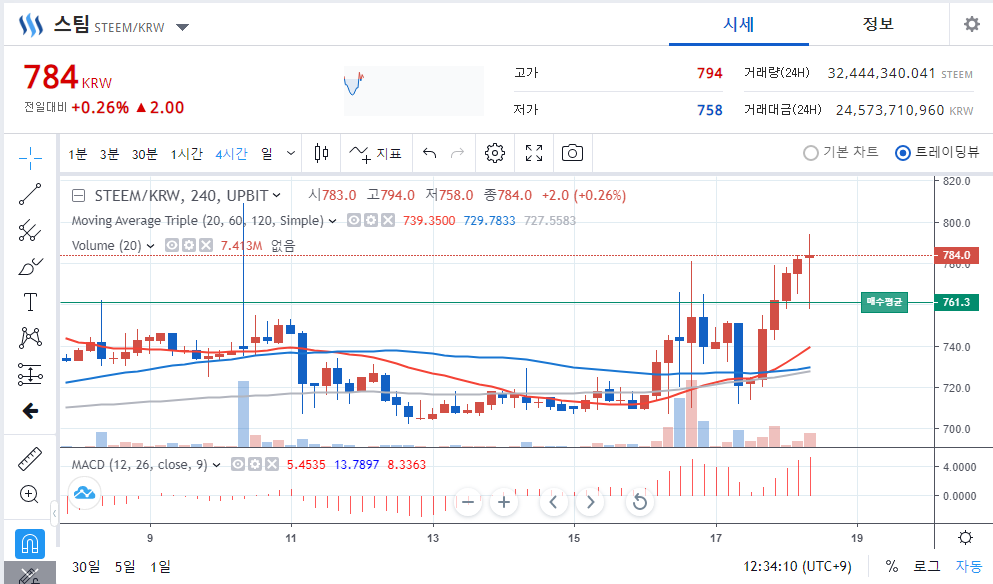Expand more interval options chevron
The width and height of the screenshot is (993, 584).
[291, 153]
